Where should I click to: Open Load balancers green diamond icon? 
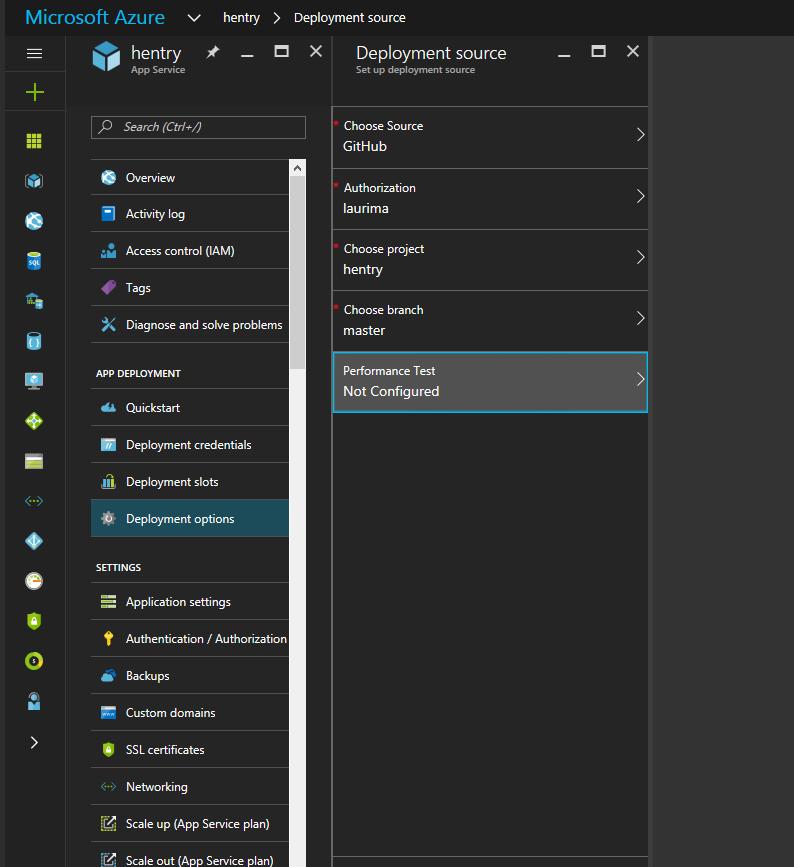point(34,421)
